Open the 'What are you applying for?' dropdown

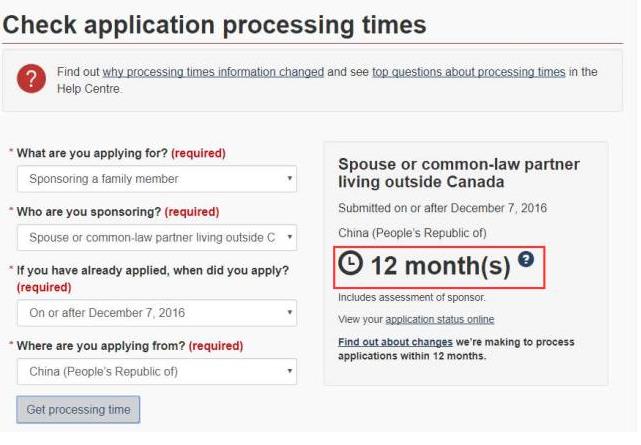pyautogui.click(x=157, y=179)
